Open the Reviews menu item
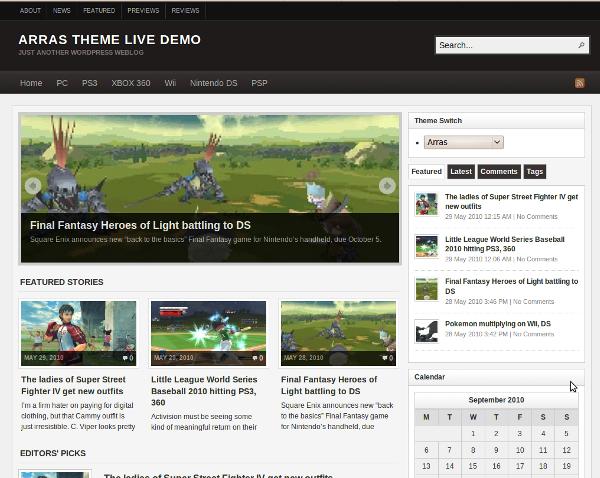This screenshot has width=600, height=478. pyautogui.click(x=185, y=11)
